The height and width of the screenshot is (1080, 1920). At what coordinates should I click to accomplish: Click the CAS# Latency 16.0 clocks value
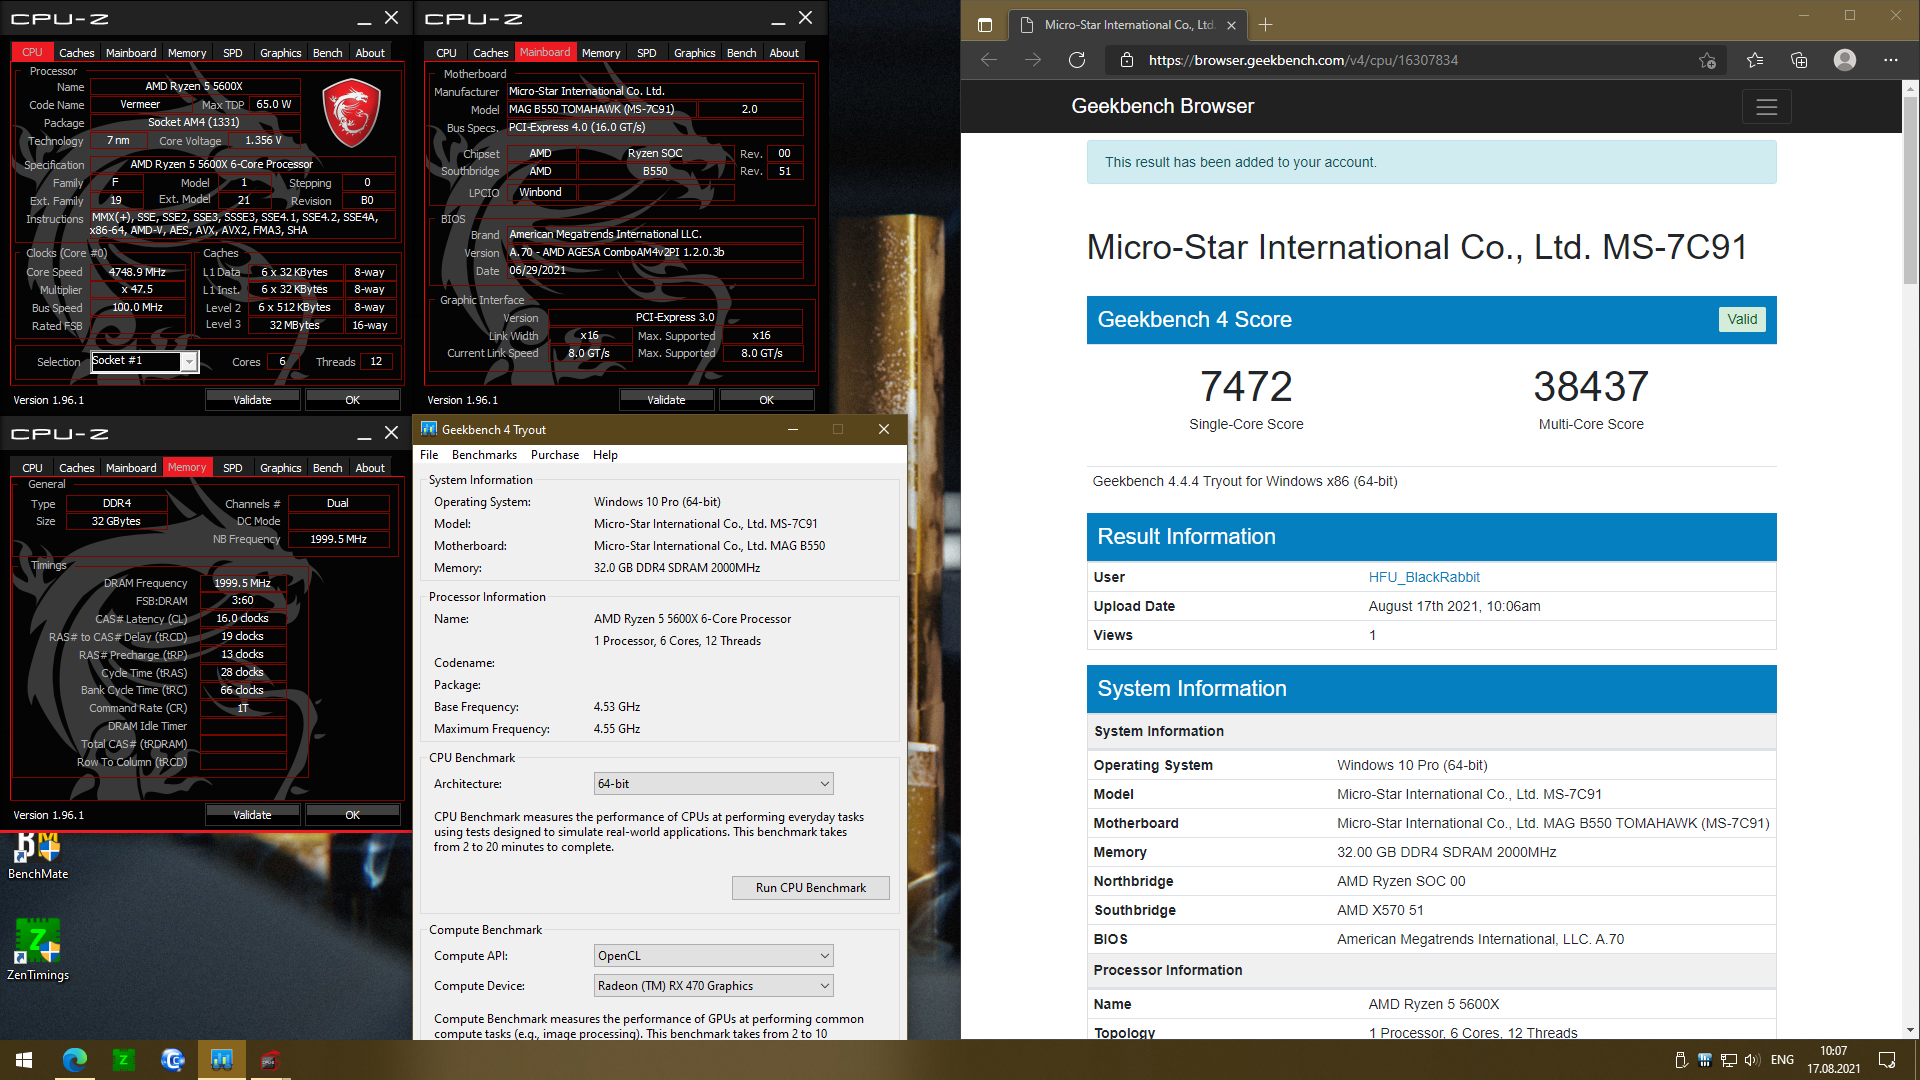coord(243,619)
